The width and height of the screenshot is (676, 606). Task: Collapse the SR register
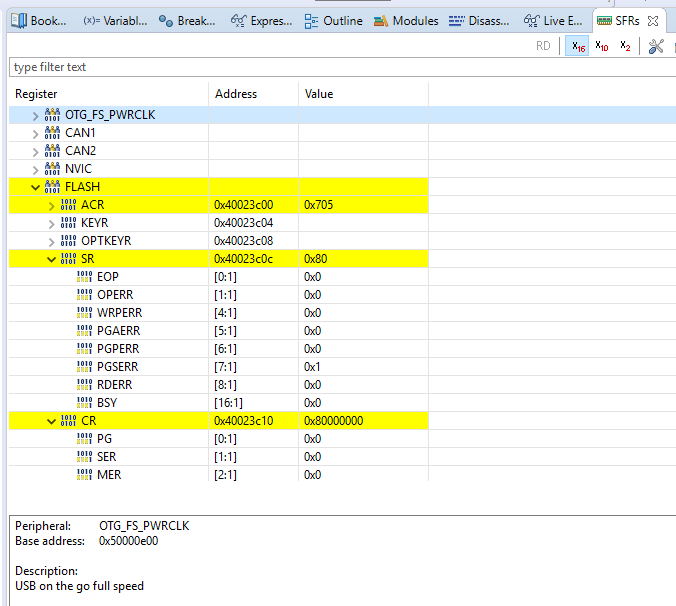51,259
